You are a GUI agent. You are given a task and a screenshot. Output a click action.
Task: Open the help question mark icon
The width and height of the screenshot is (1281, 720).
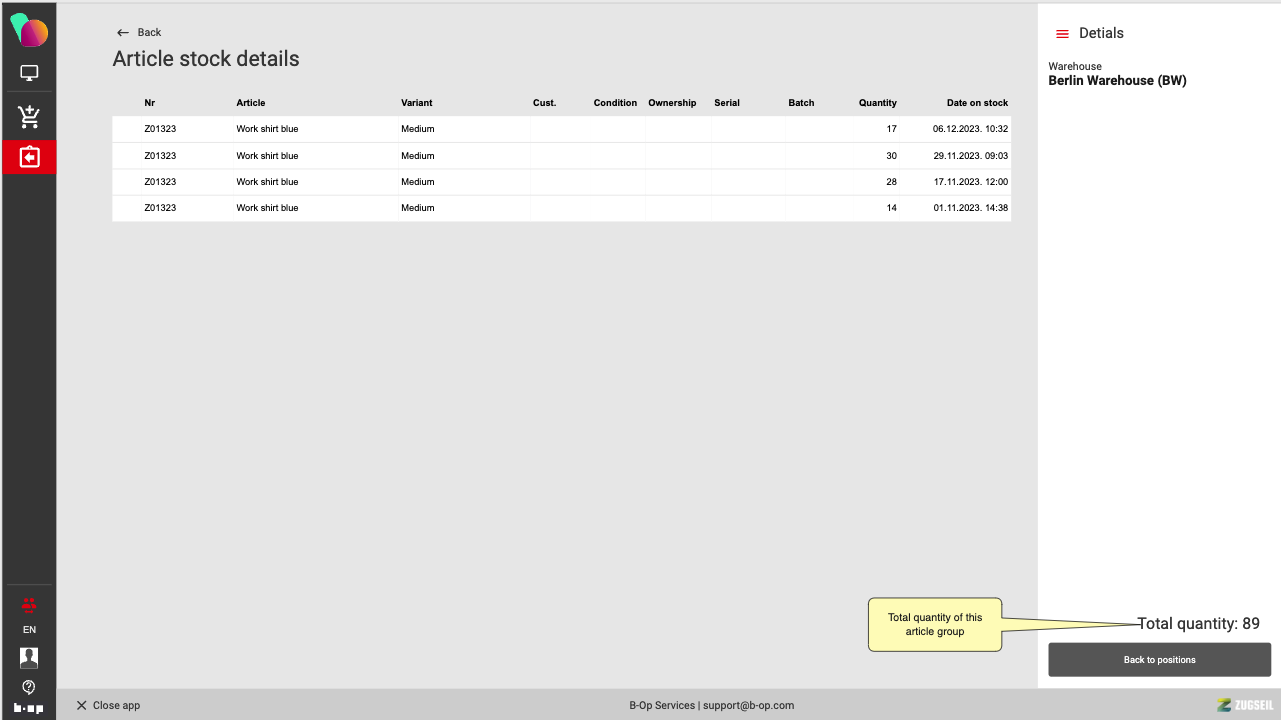pos(29,687)
